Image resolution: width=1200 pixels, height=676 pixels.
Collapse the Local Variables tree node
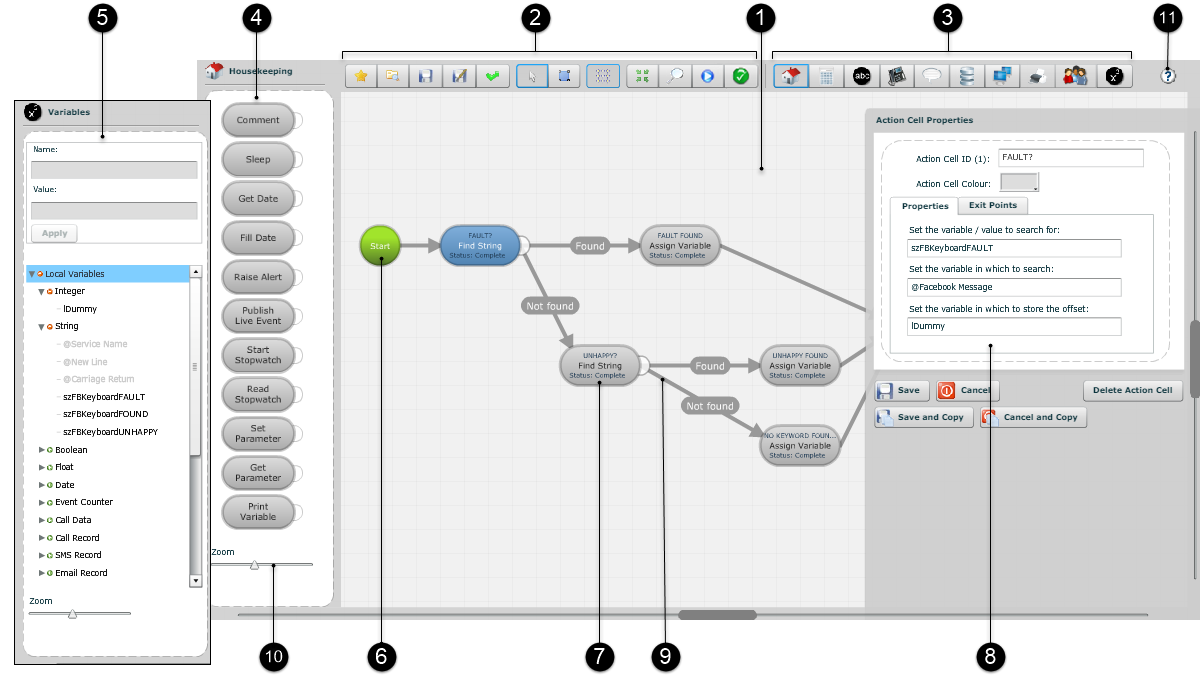[32, 274]
